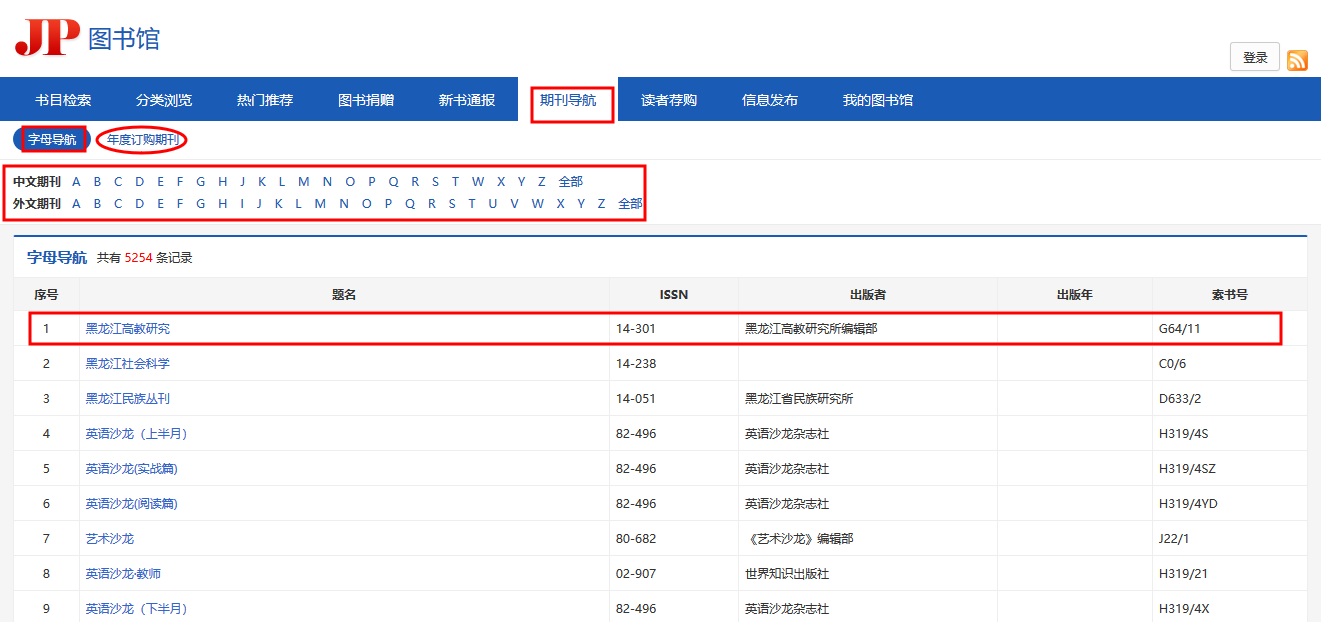Click ISSN cell 14-238
Screen dimensions: 1321x622
(x=636, y=364)
